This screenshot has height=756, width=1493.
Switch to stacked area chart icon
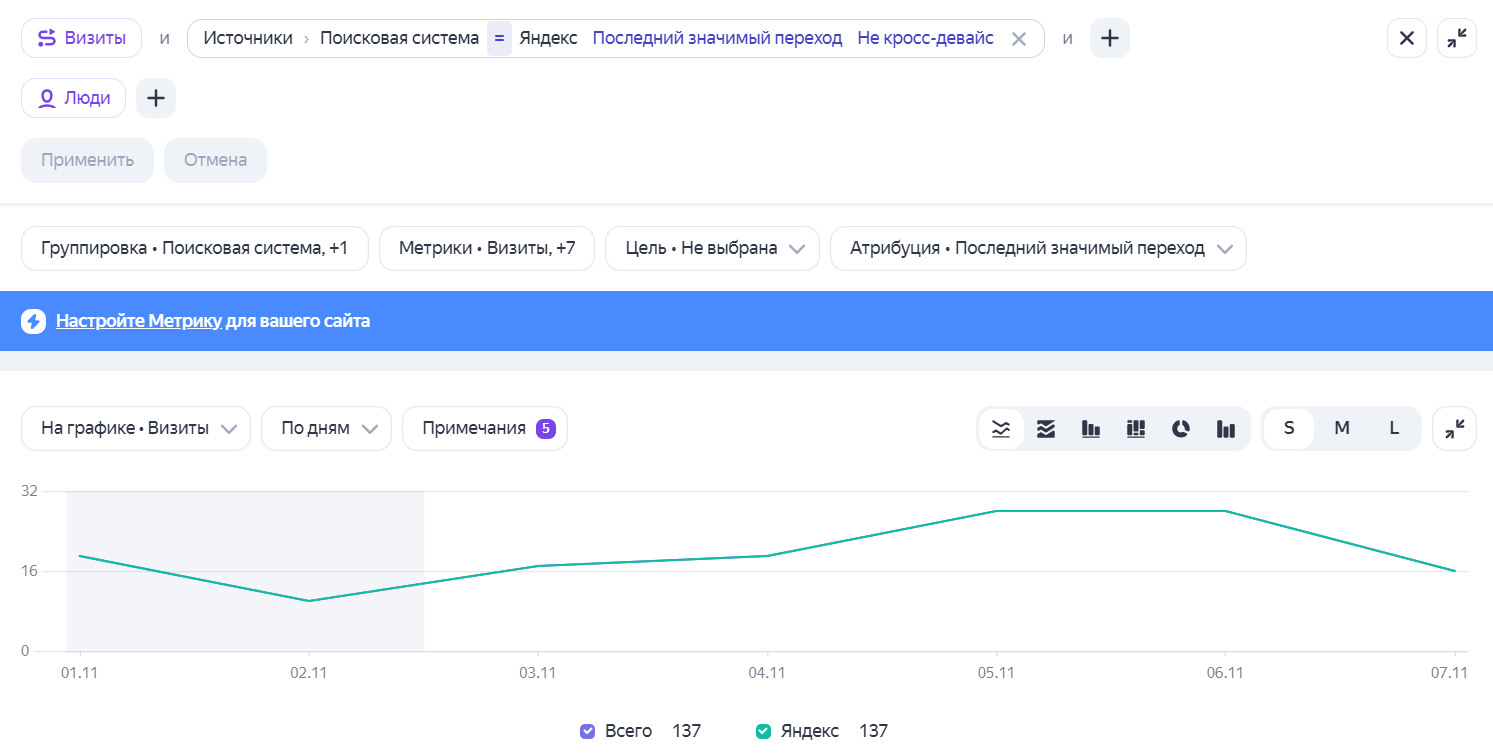coord(1046,429)
